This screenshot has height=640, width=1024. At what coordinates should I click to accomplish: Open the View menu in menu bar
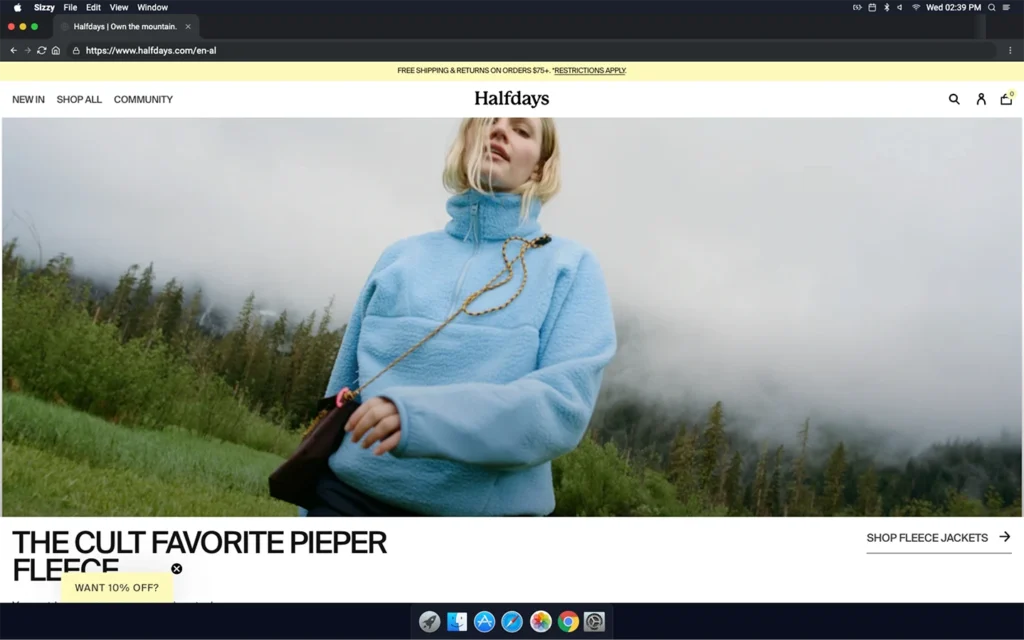(119, 7)
